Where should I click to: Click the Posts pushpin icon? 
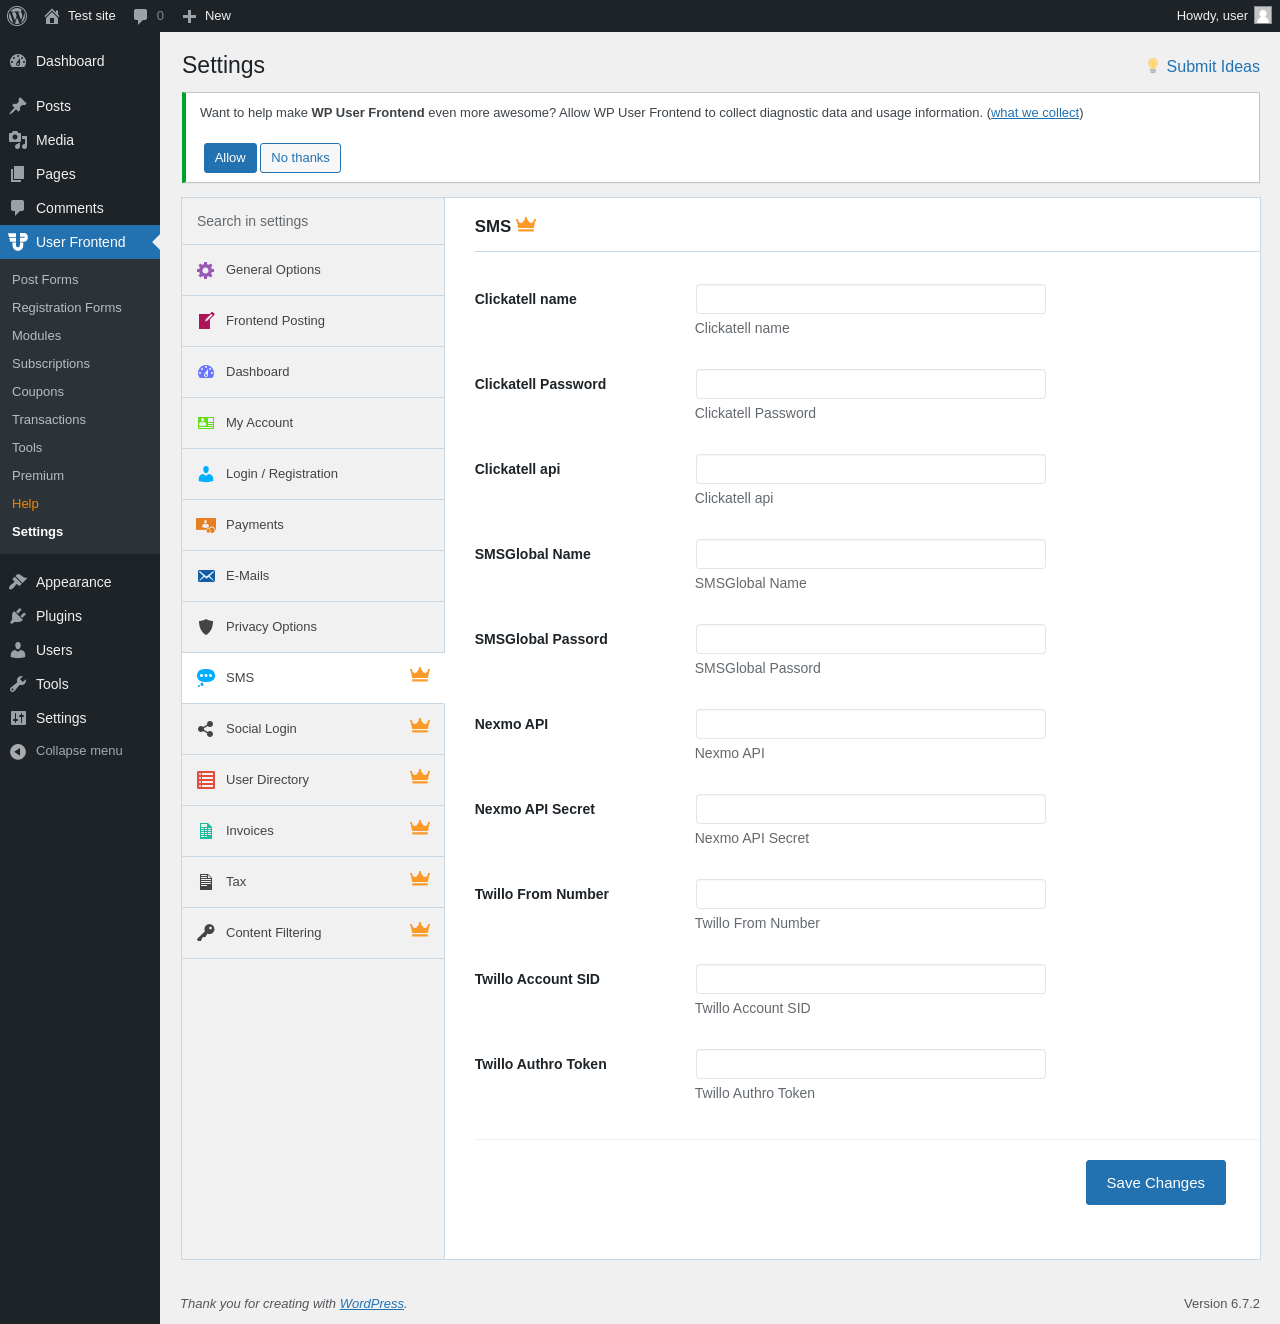pos(18,106)
